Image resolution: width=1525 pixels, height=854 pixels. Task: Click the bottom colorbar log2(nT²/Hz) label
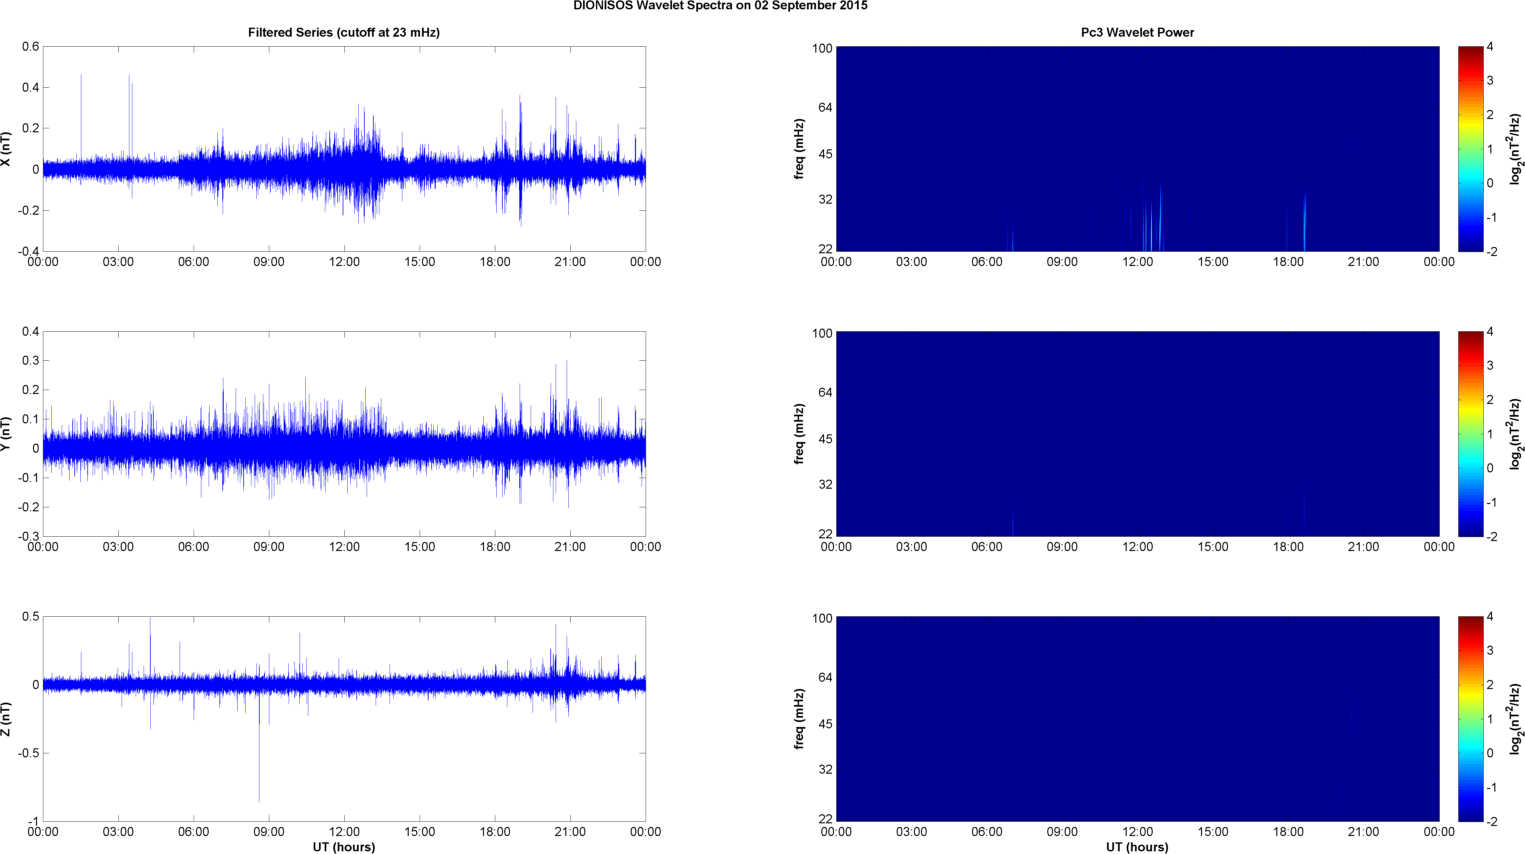[1516, 719]
